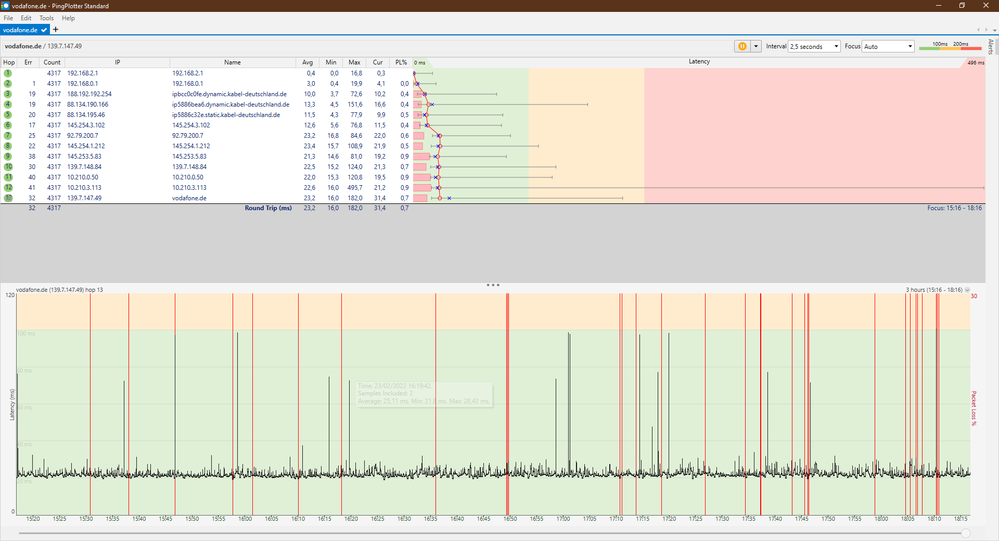Viewport: 999px width, 541px height.
Task: Click the PL% column header
Action: click(400, 62)
